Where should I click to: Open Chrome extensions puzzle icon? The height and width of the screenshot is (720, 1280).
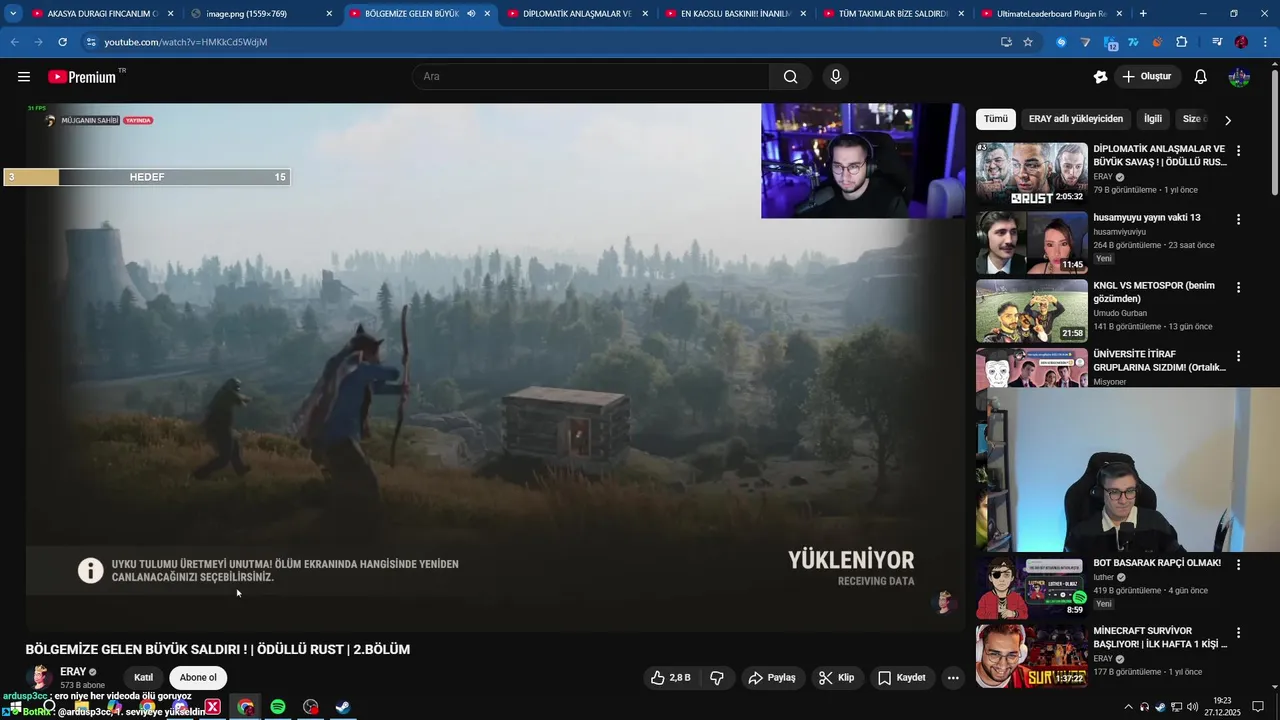pyautogui.click(x=1182, y=42)
